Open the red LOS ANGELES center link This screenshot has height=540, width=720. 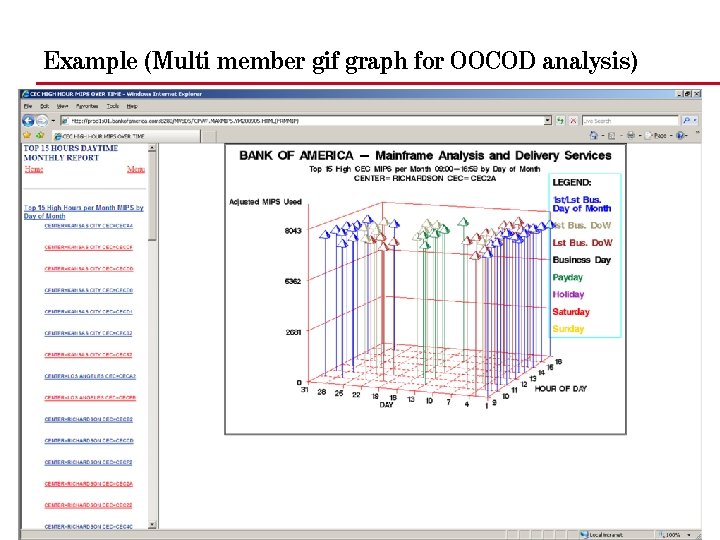tap(90, 398)
